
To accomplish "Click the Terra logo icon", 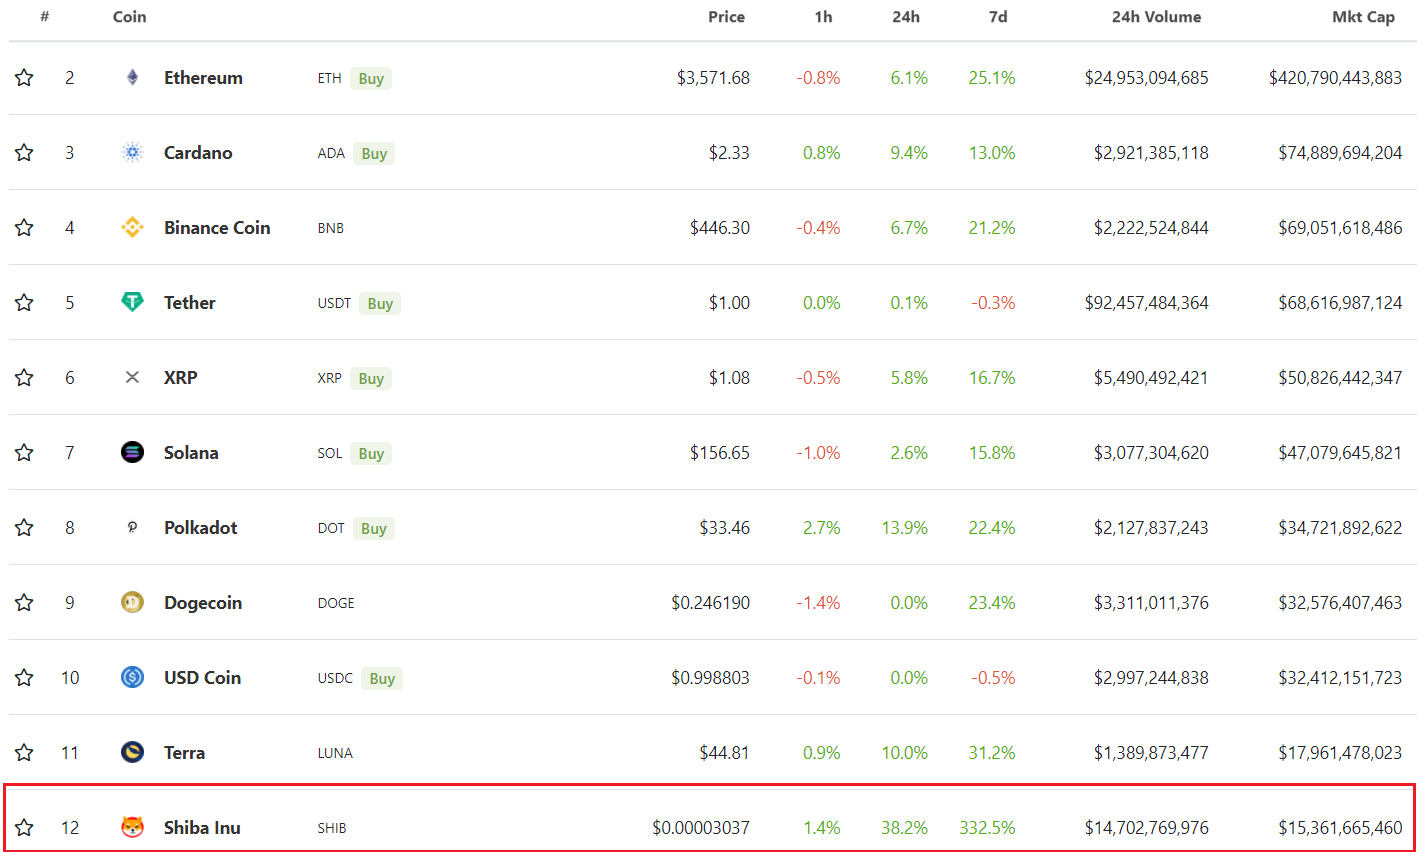I will click(132, 752).
